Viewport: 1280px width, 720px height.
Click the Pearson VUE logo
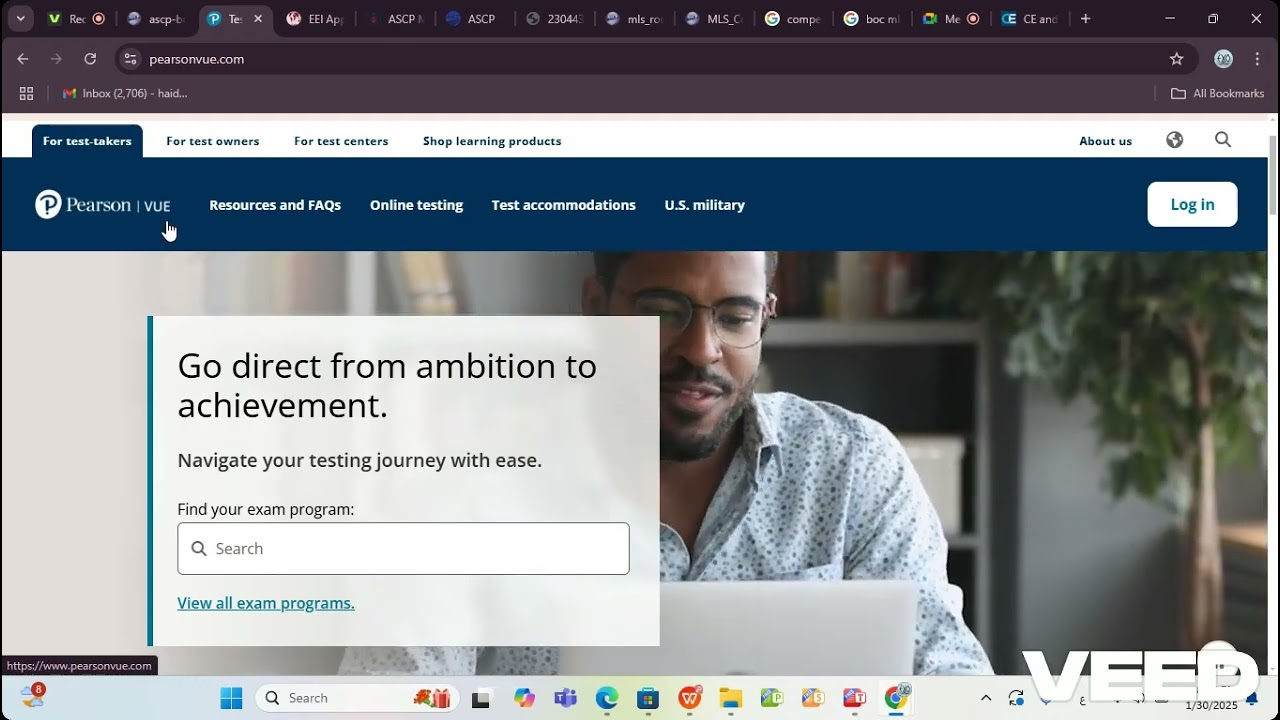(x=103, y=205)
